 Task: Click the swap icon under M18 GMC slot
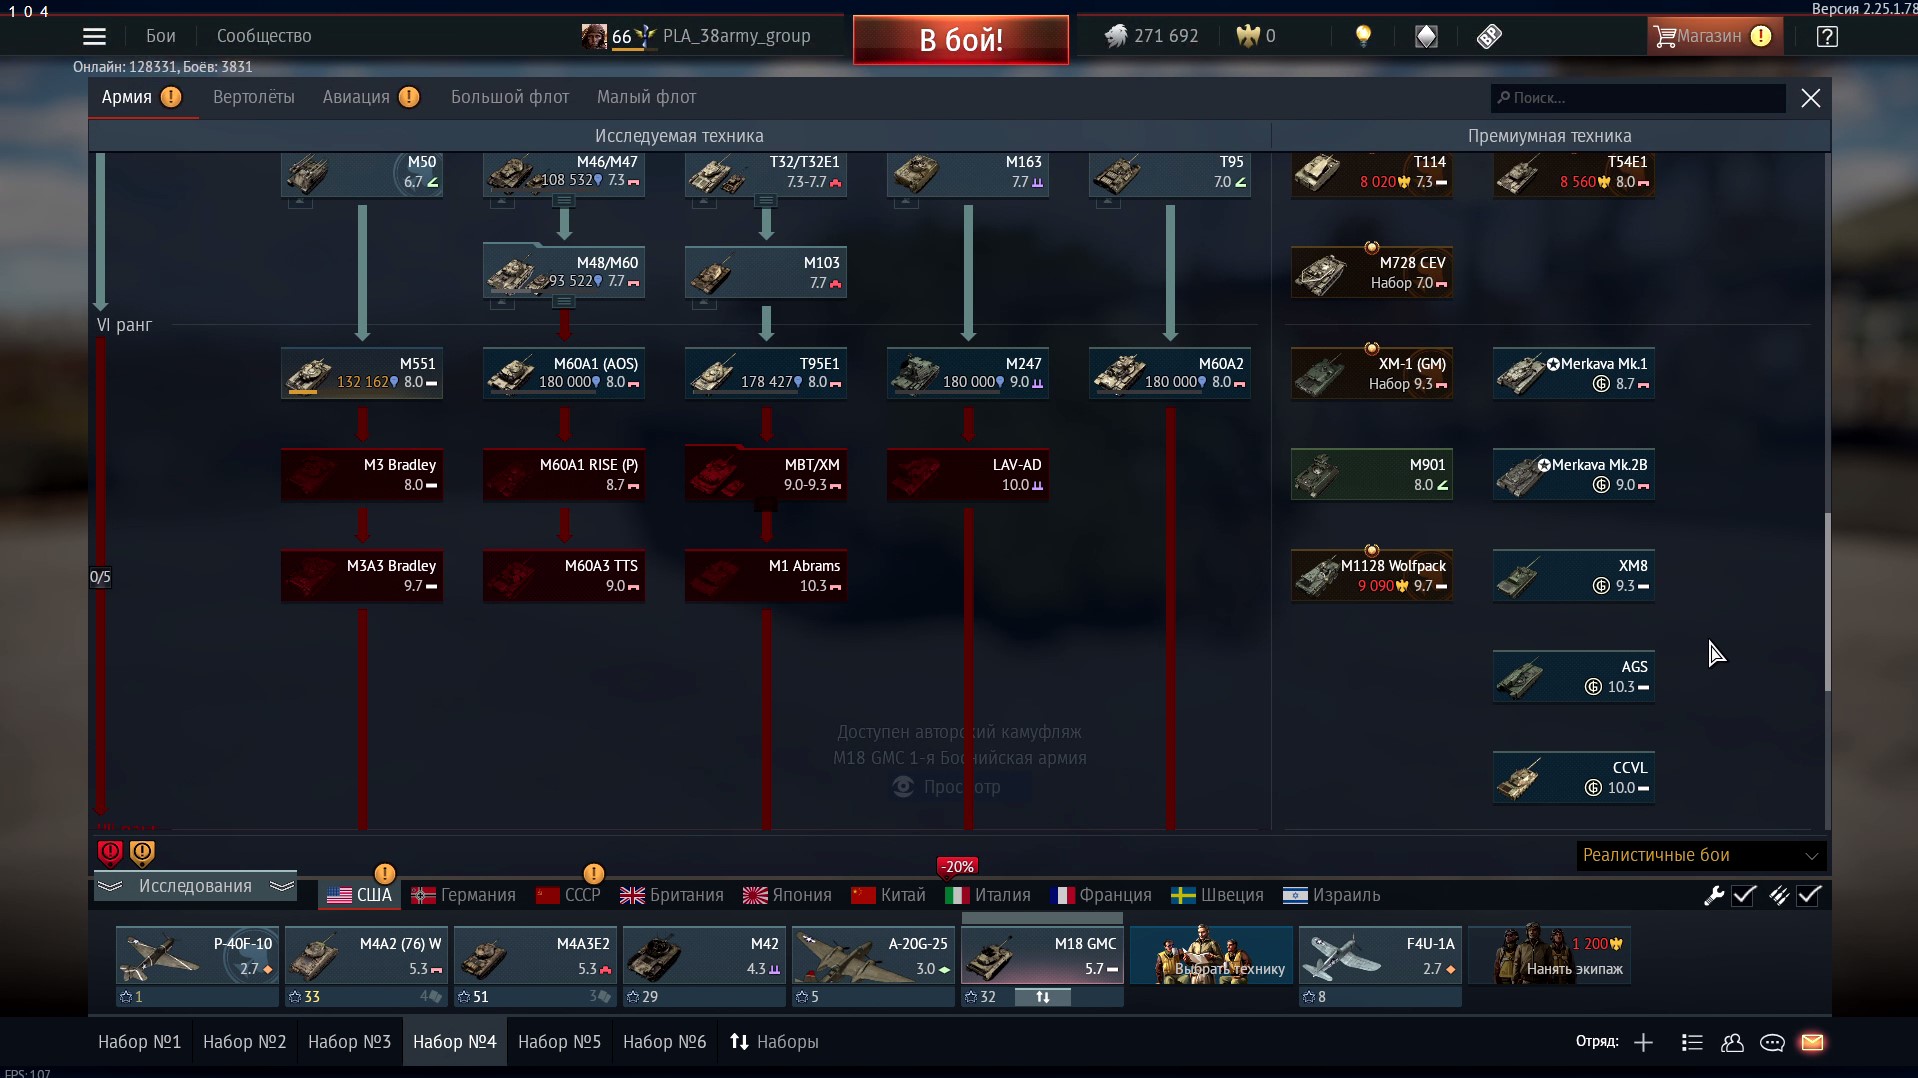point(1042,997)
